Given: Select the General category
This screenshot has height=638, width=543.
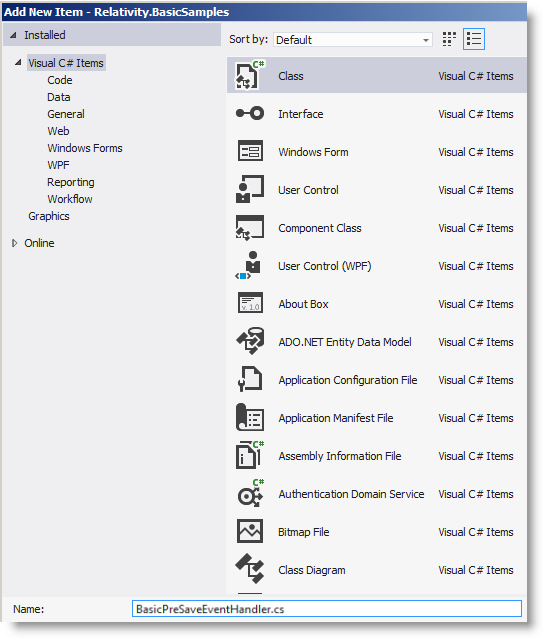Looking at the screenshot, I should tap(66, 114).
